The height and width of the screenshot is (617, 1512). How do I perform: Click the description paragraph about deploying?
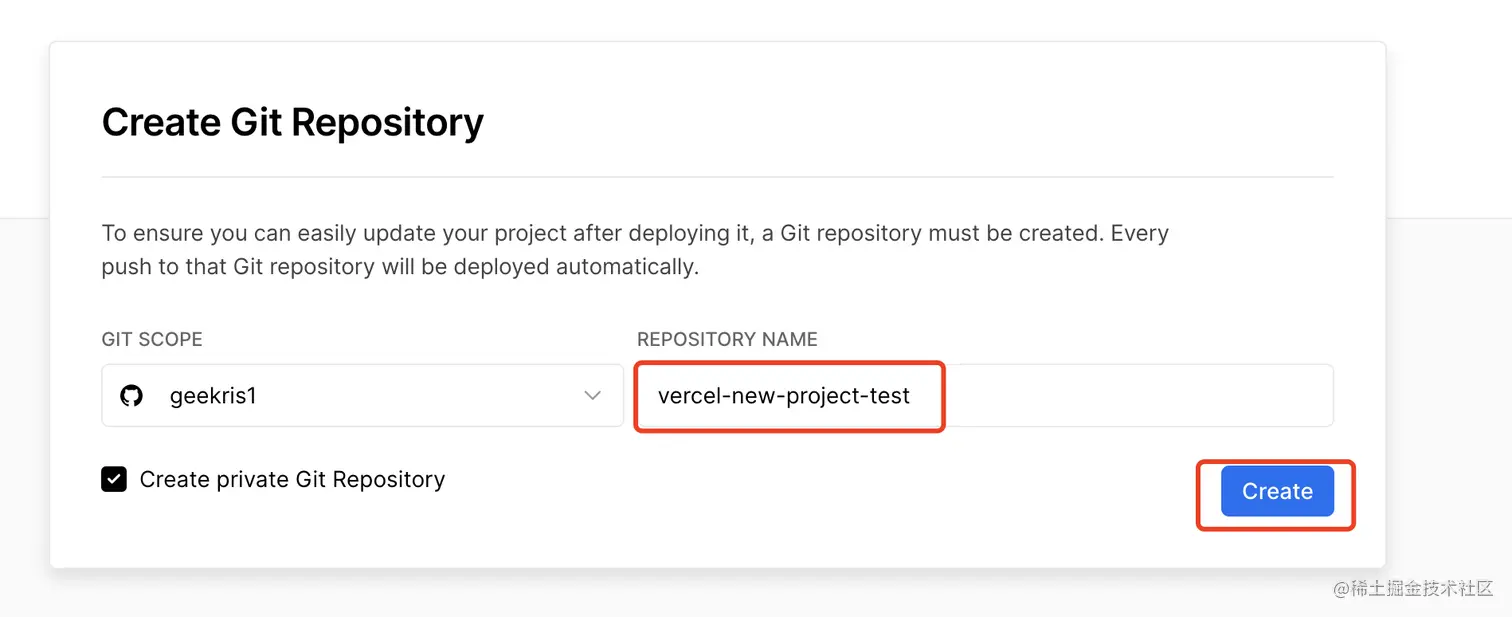(x=635, y=250)
